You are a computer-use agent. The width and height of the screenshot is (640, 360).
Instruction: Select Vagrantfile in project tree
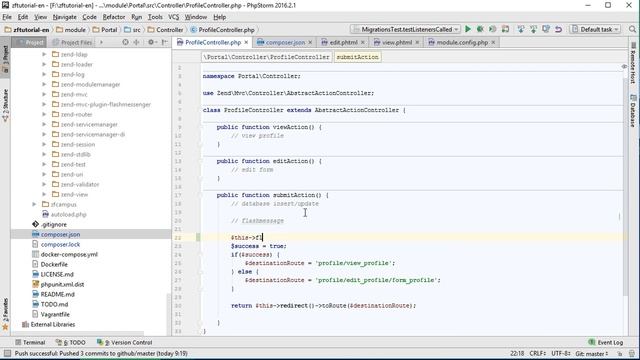(x=55, y=314)
